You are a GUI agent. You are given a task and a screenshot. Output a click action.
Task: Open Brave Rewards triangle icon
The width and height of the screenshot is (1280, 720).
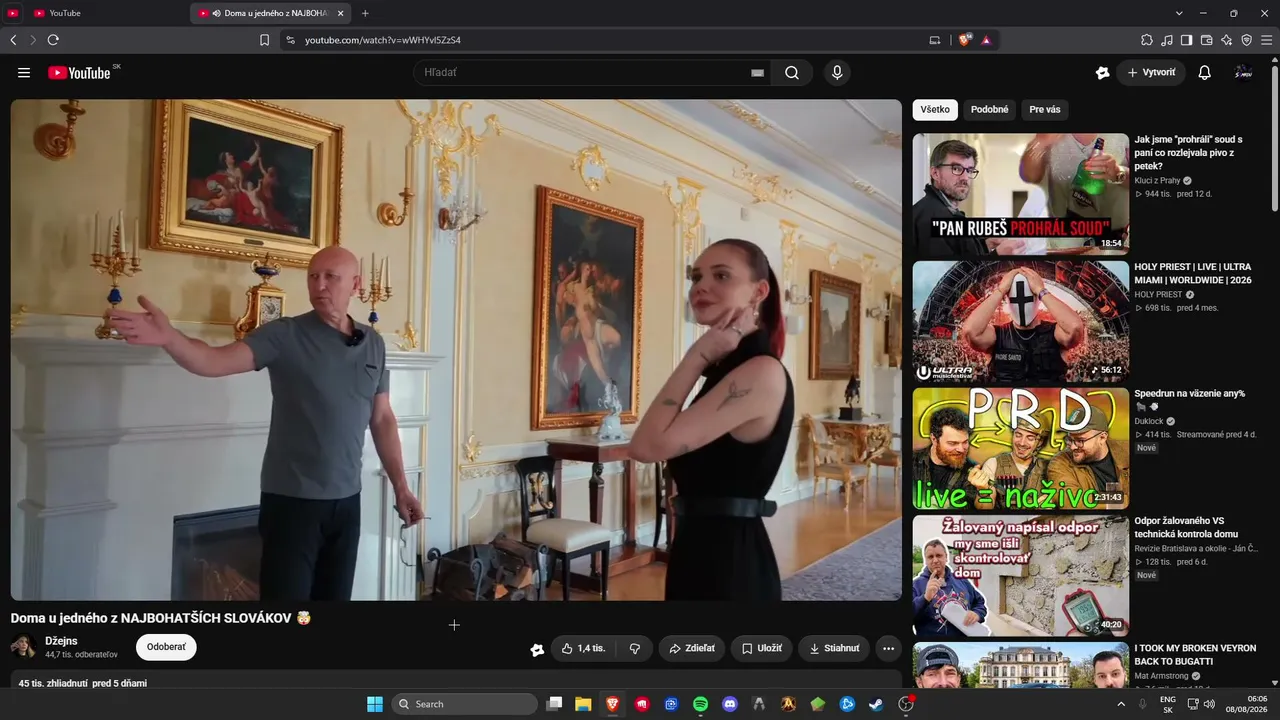point(986,40)
